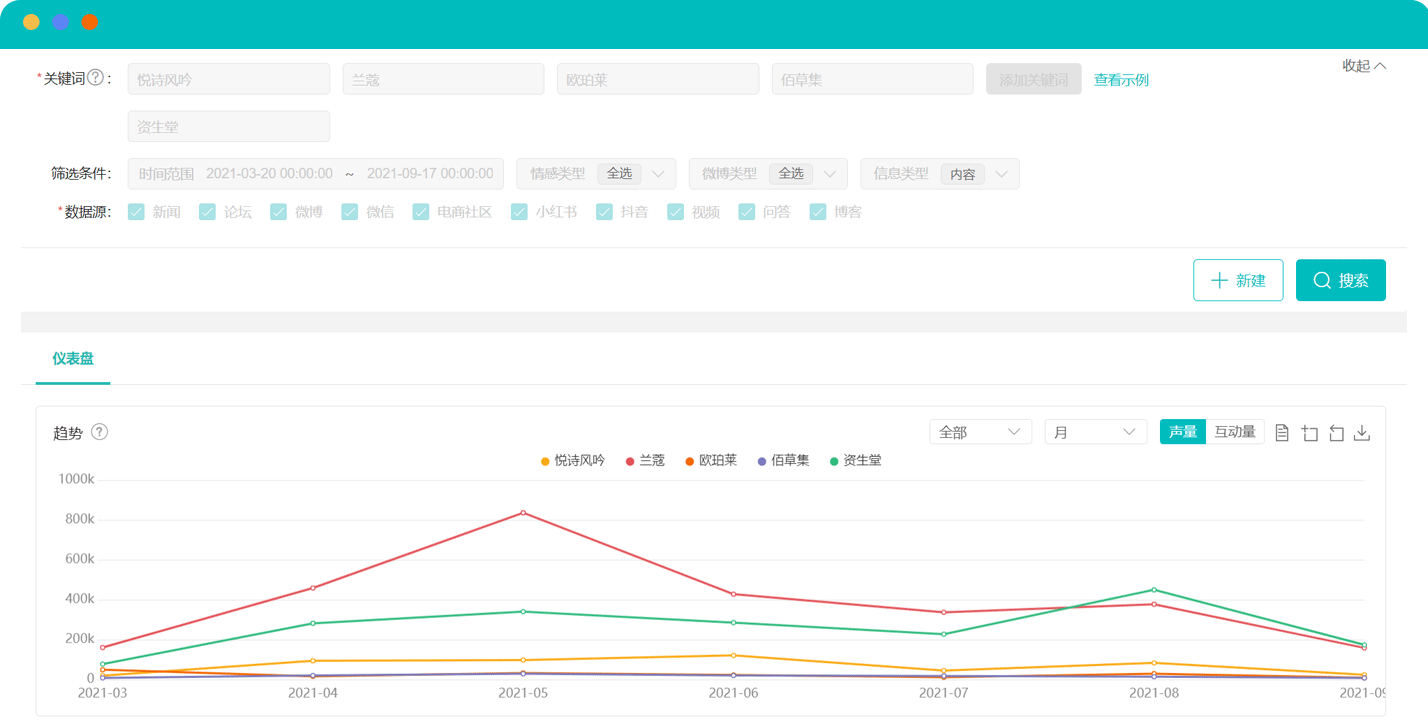
Task: Uncheck the 微信 data source
Action: pos(349,212)
